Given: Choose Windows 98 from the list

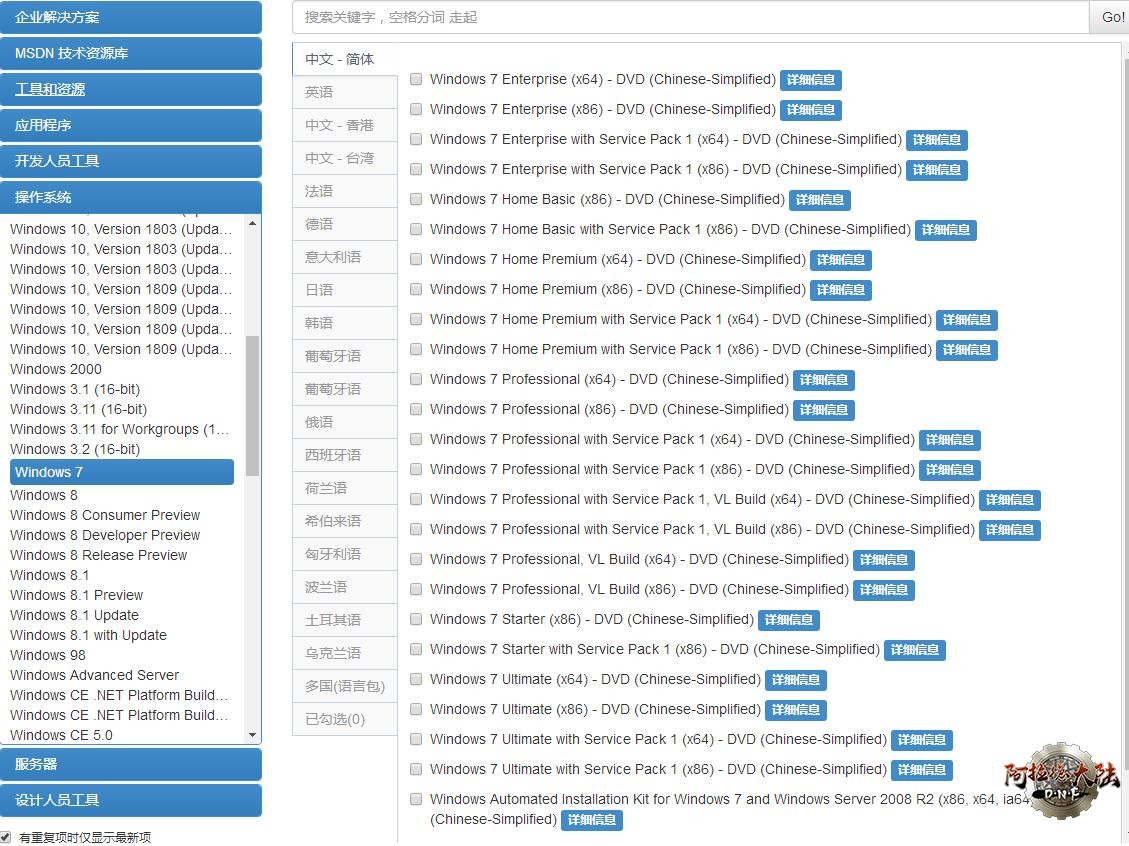Looking at the screenshot, I should [x=48, y=655].
